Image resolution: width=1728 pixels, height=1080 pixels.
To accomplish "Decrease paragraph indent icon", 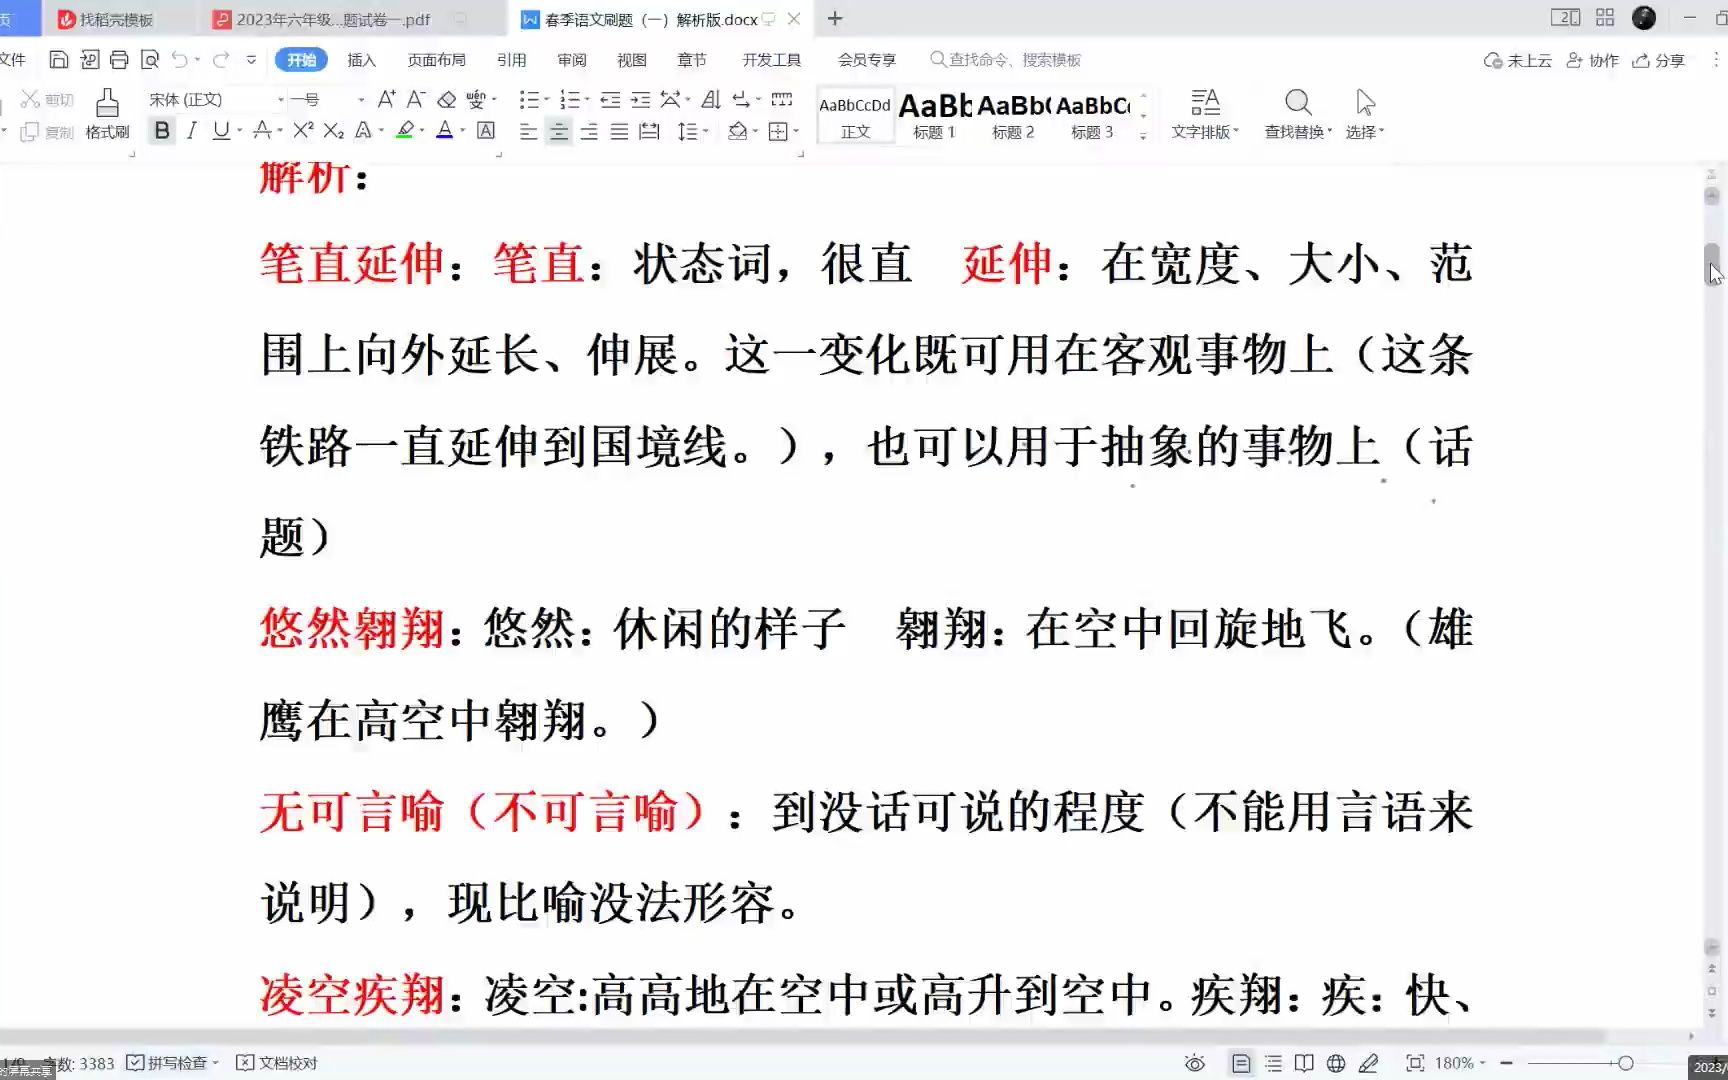I will [x=610, y=99].
